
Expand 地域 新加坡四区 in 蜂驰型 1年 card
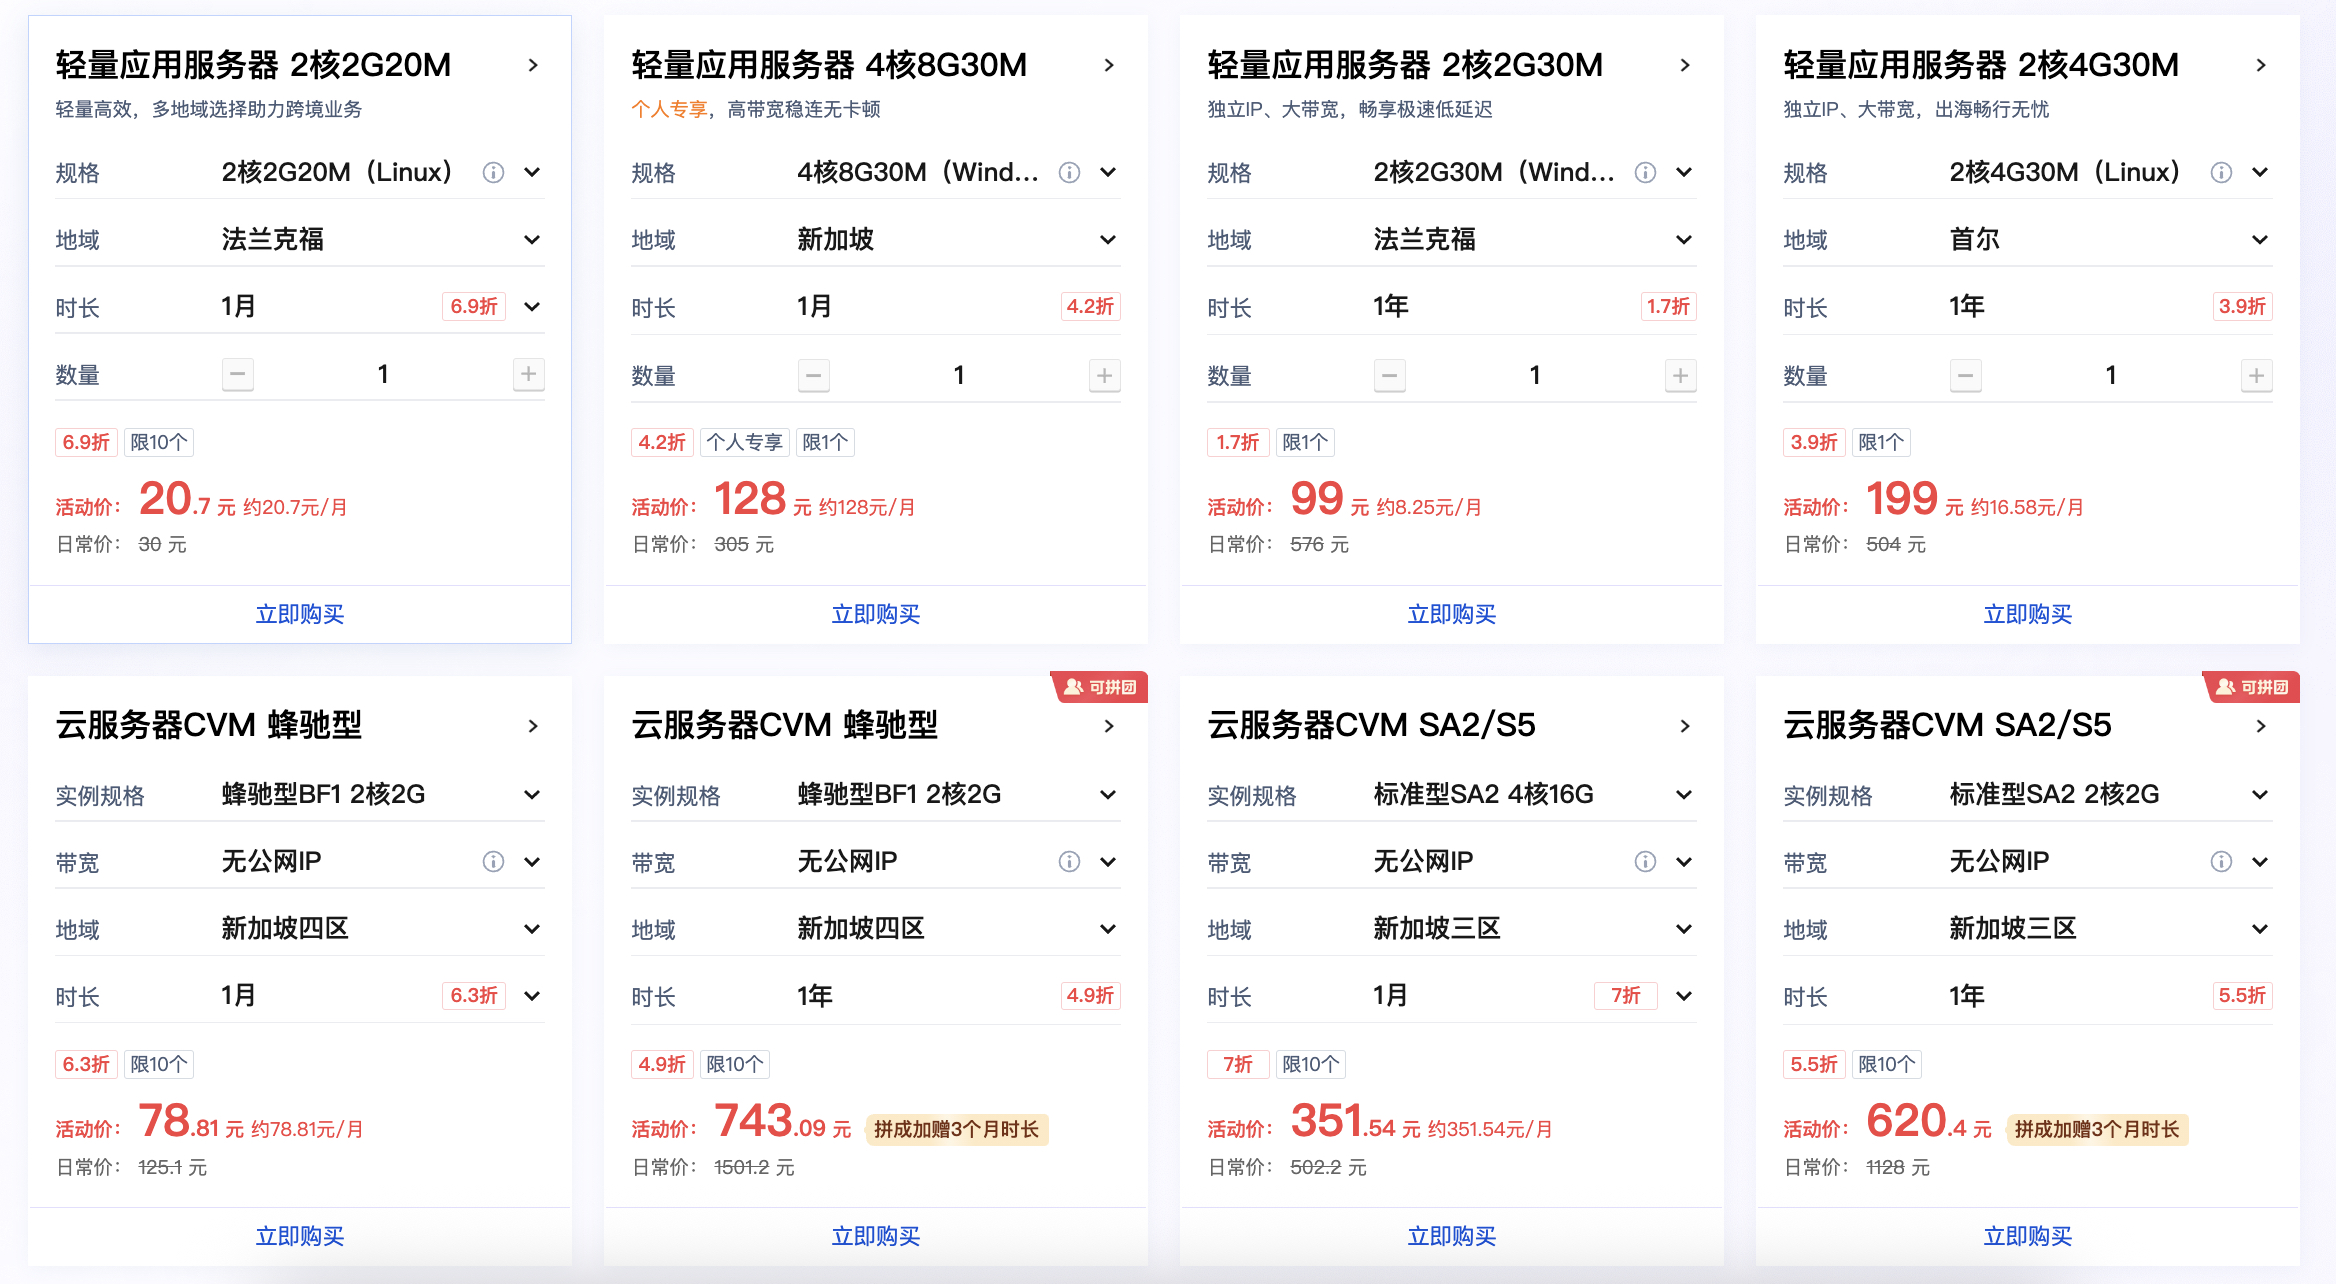(1108, 928)
